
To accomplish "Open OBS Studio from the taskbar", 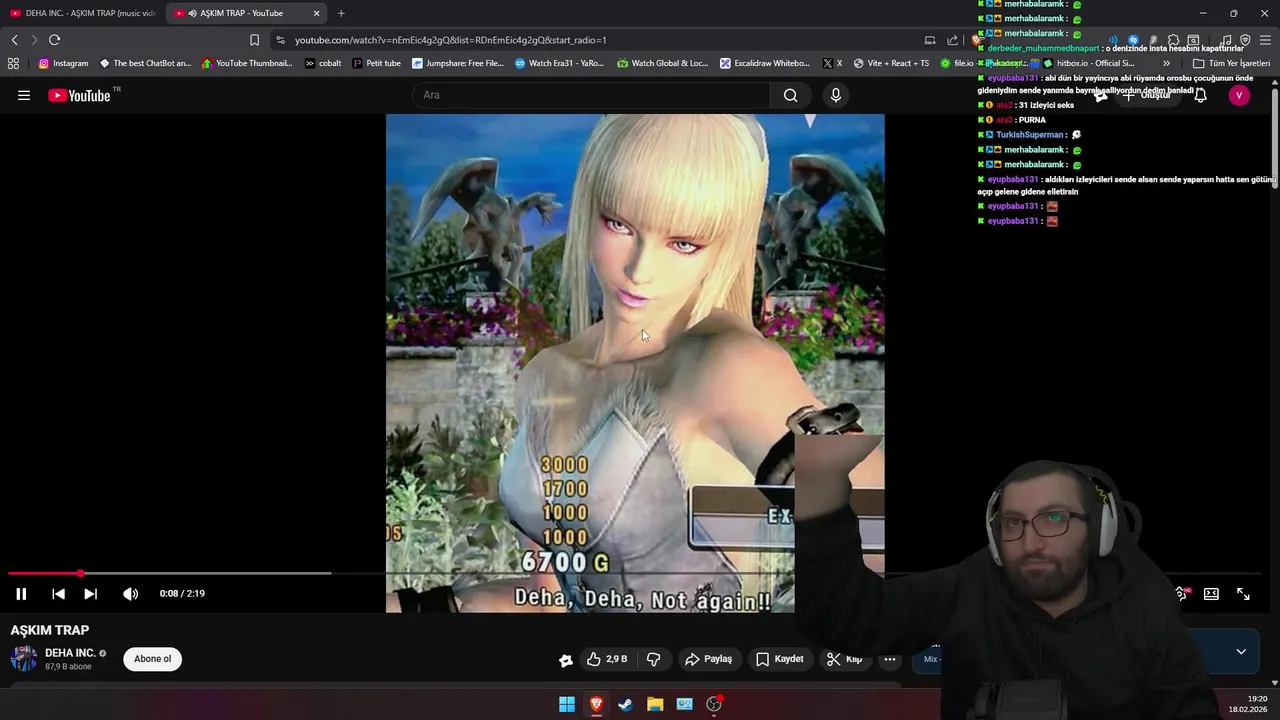I will coord(714,704).
